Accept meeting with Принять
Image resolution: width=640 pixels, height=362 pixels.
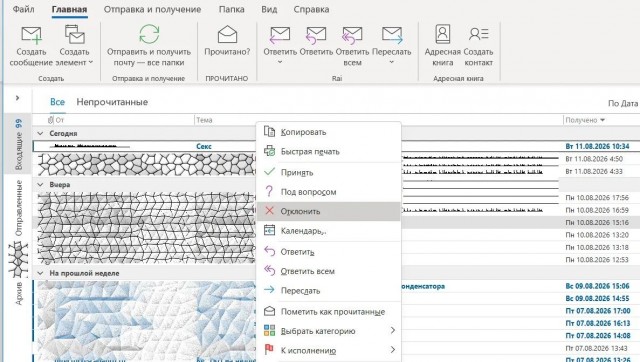tap(329, 173)
